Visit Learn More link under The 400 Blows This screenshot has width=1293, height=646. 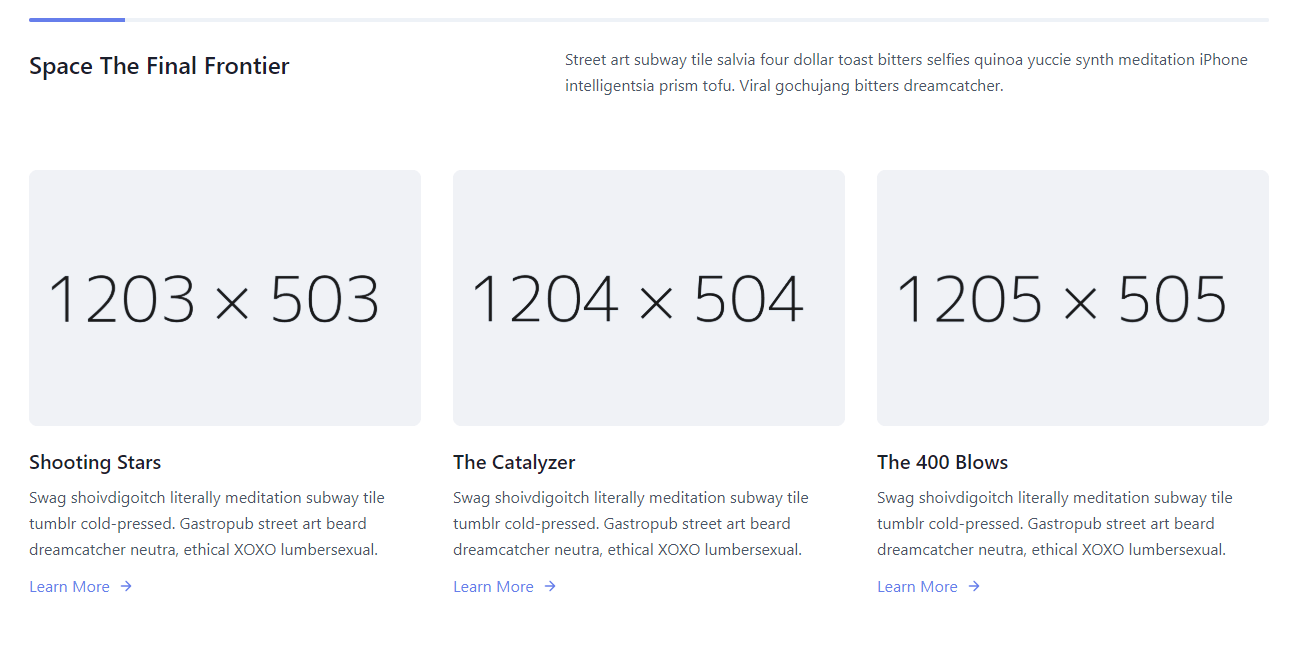pyautogui.click(x=917, y=587)
